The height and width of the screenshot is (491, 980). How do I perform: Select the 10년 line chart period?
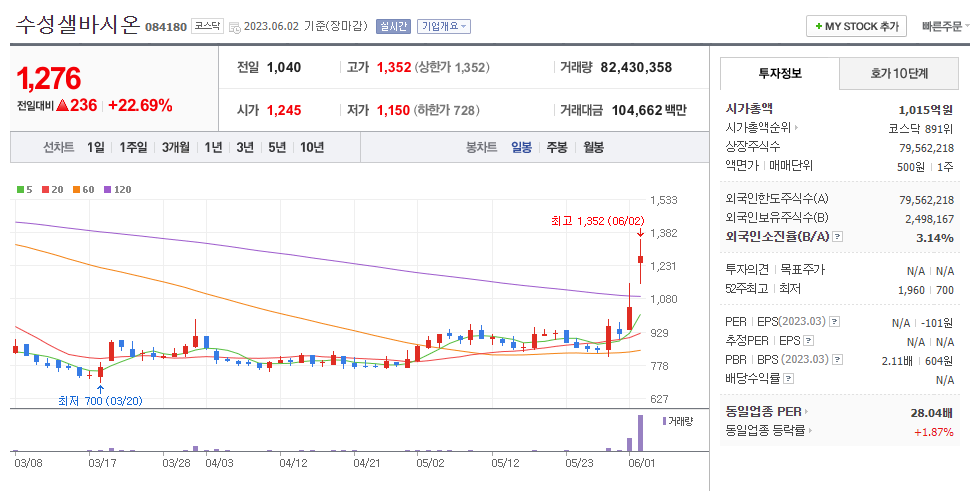tap(312, 147)
